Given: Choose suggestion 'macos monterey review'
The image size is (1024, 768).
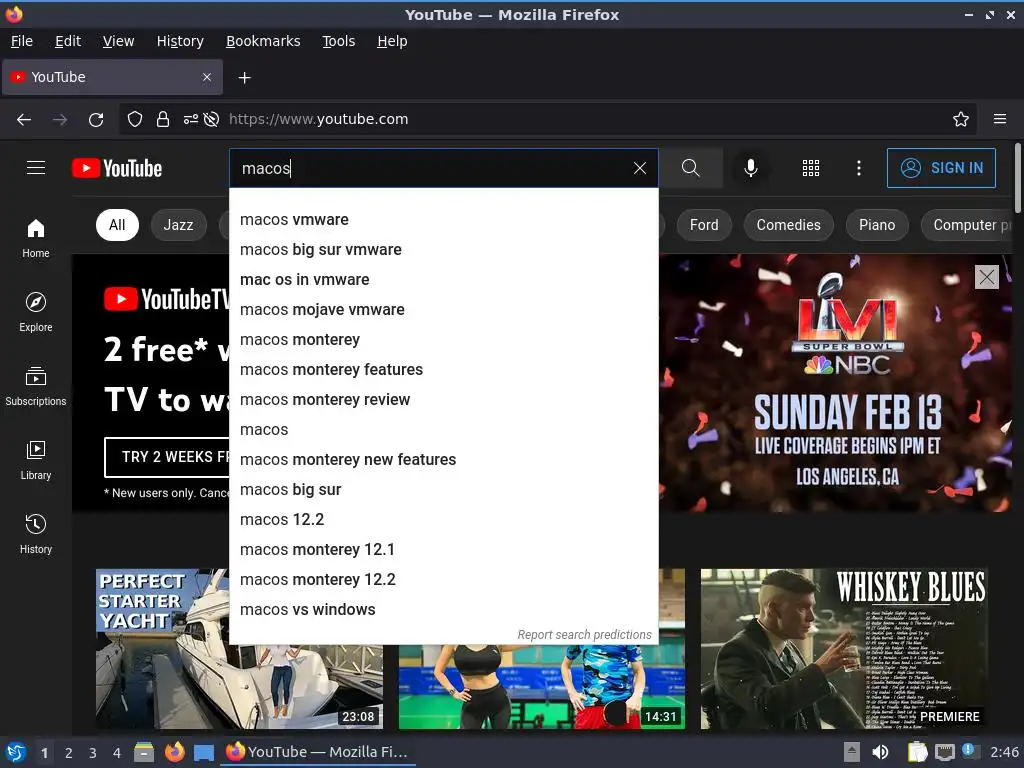Looking at the screenshot, I should tap(443, 400).
